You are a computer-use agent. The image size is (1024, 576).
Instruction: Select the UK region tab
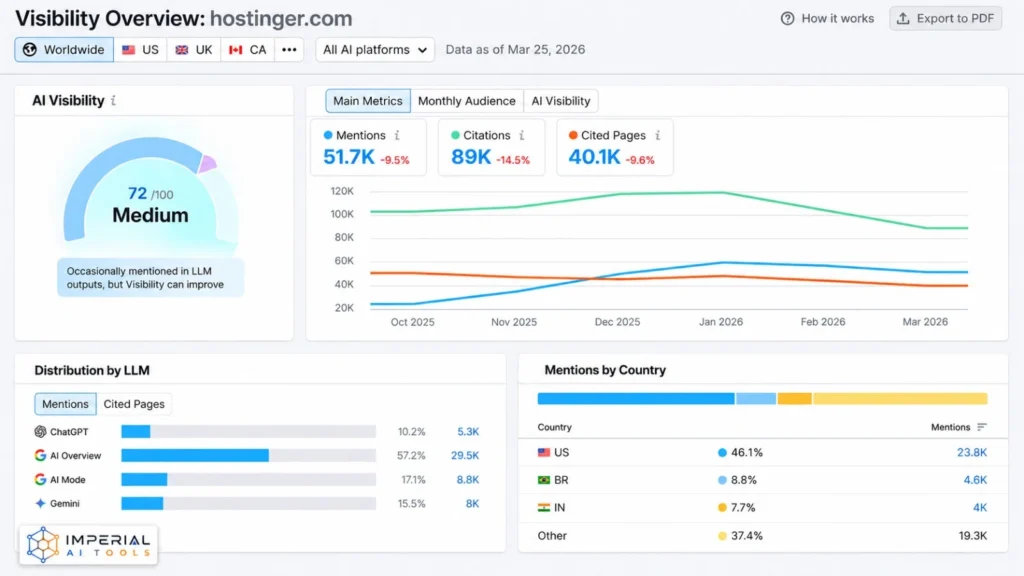[x=194, y=50]
